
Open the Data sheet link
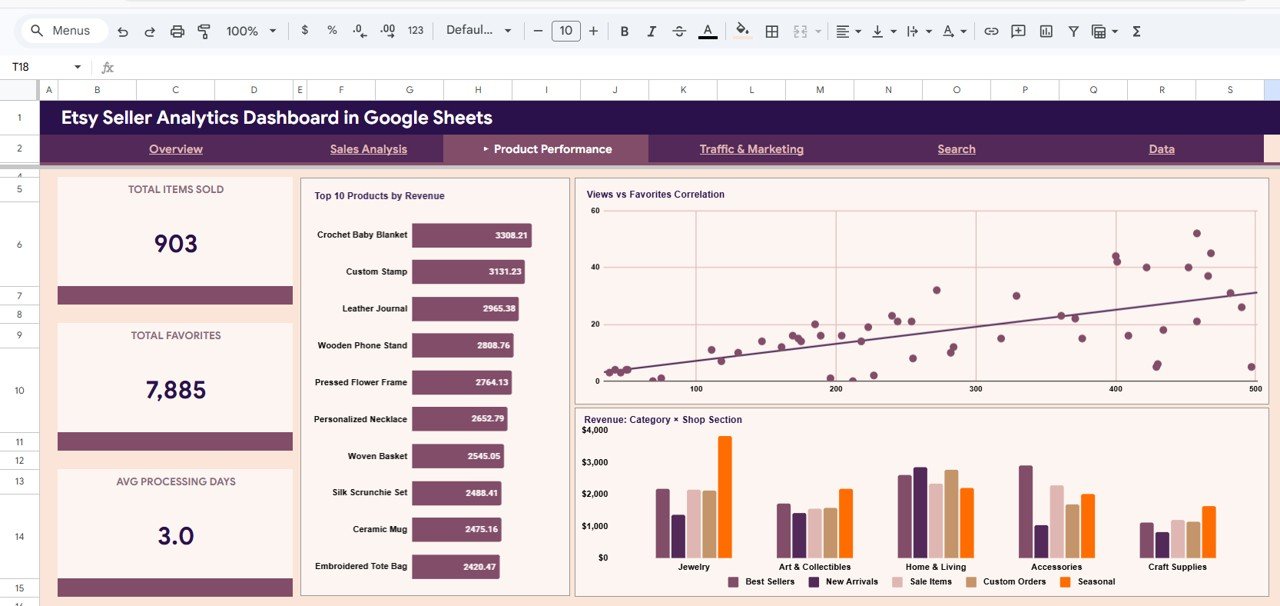[1161, 149]
